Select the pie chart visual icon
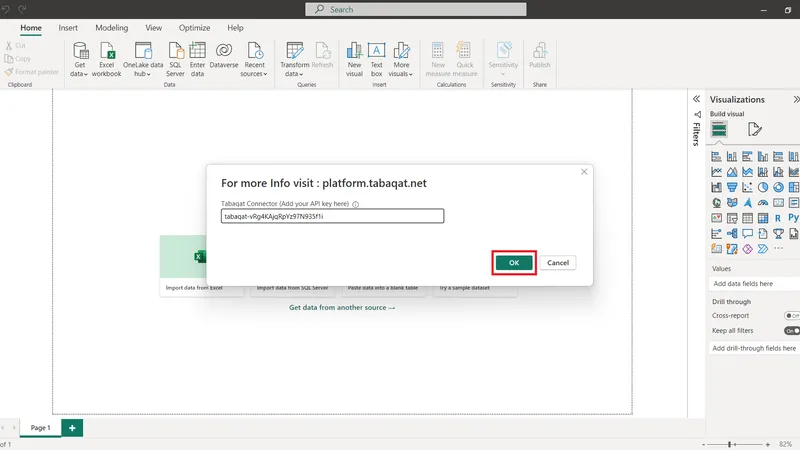The width and height of the screenshot is (800, 450). (763, 187)
